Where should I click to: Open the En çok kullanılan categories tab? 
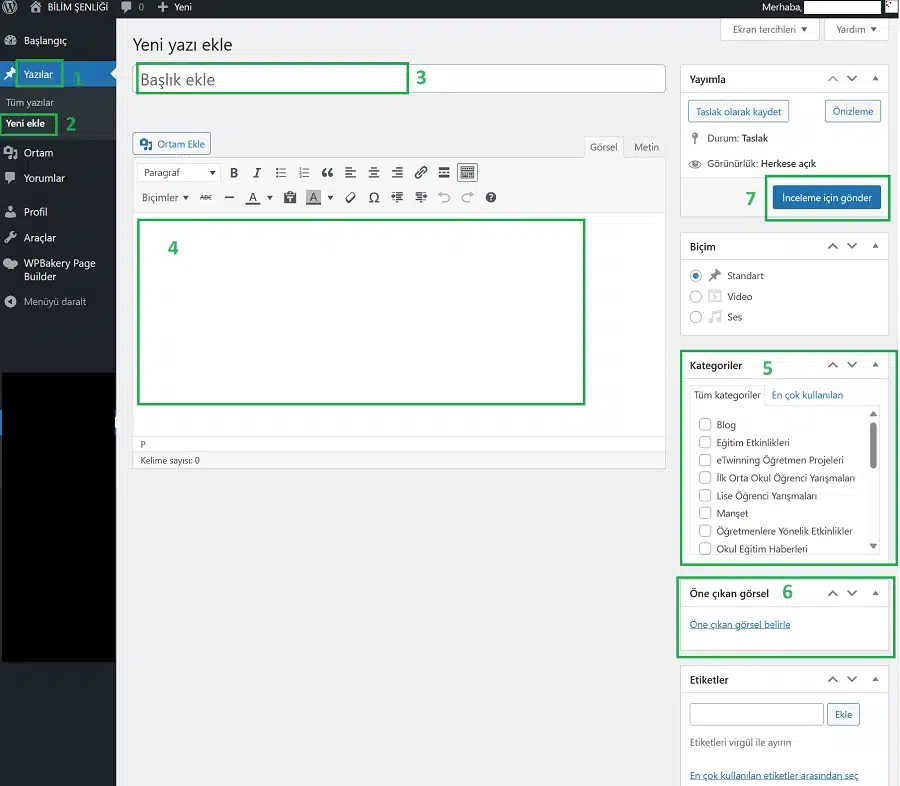coord(807,395)
